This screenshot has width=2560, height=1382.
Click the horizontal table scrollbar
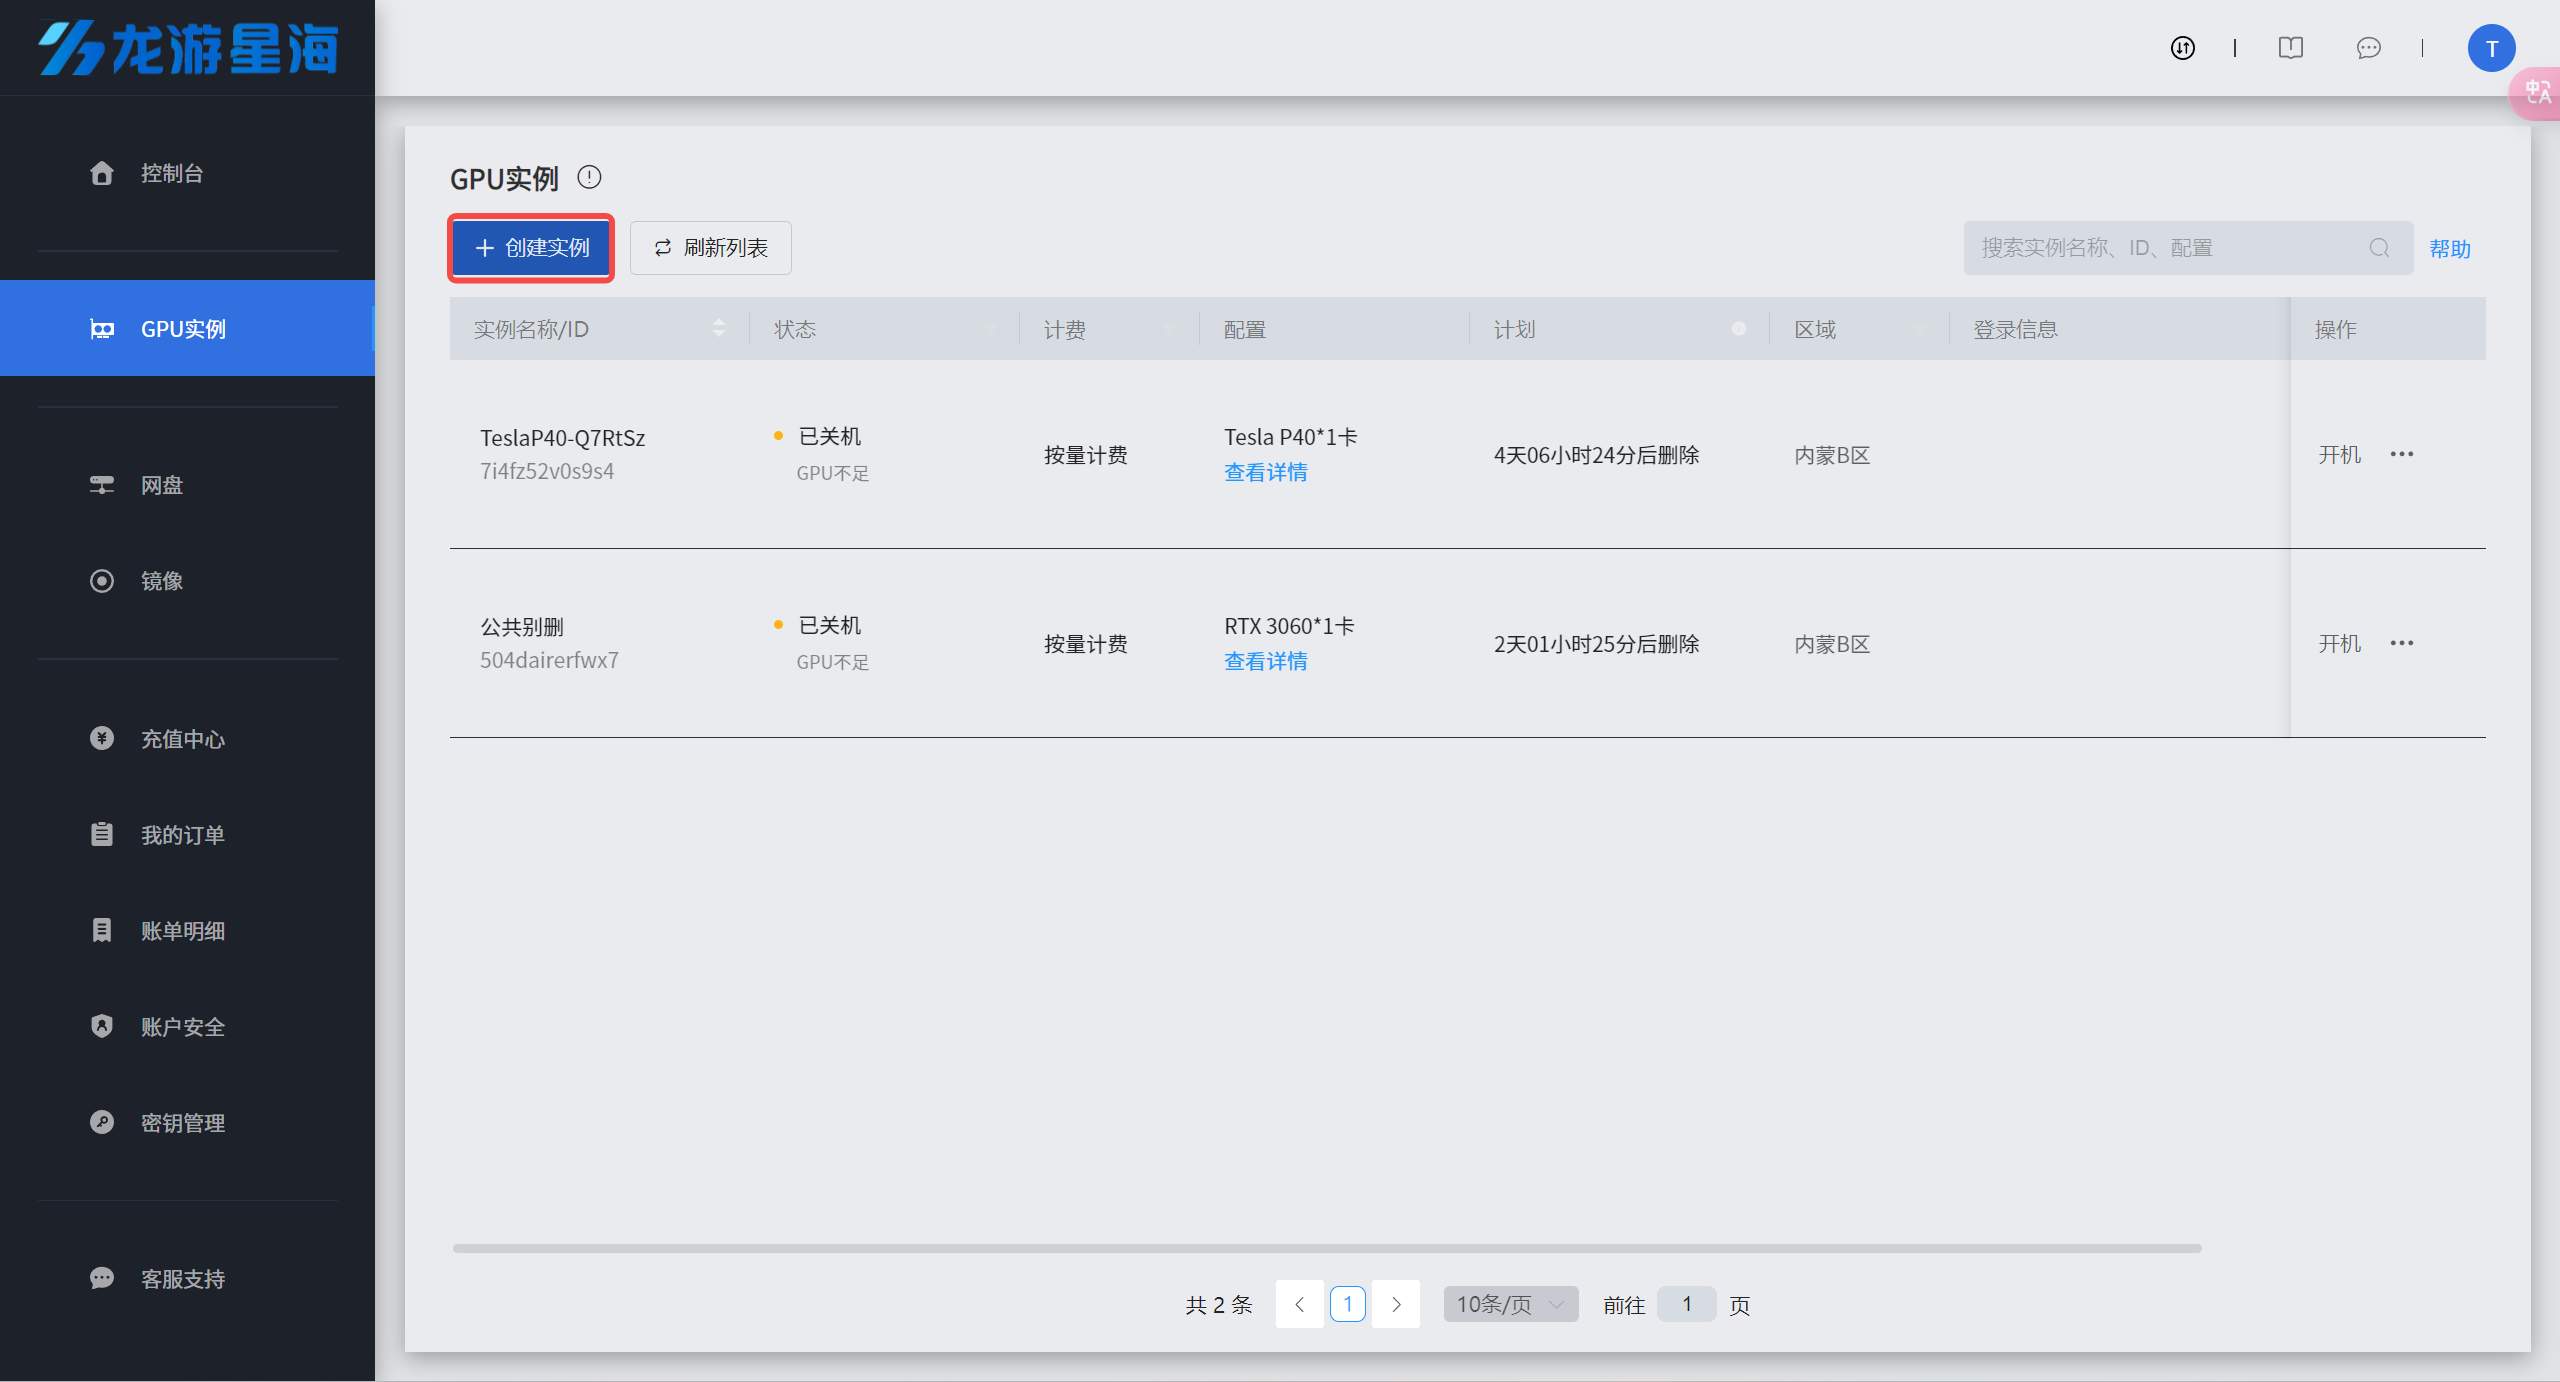(1326, 1248)
